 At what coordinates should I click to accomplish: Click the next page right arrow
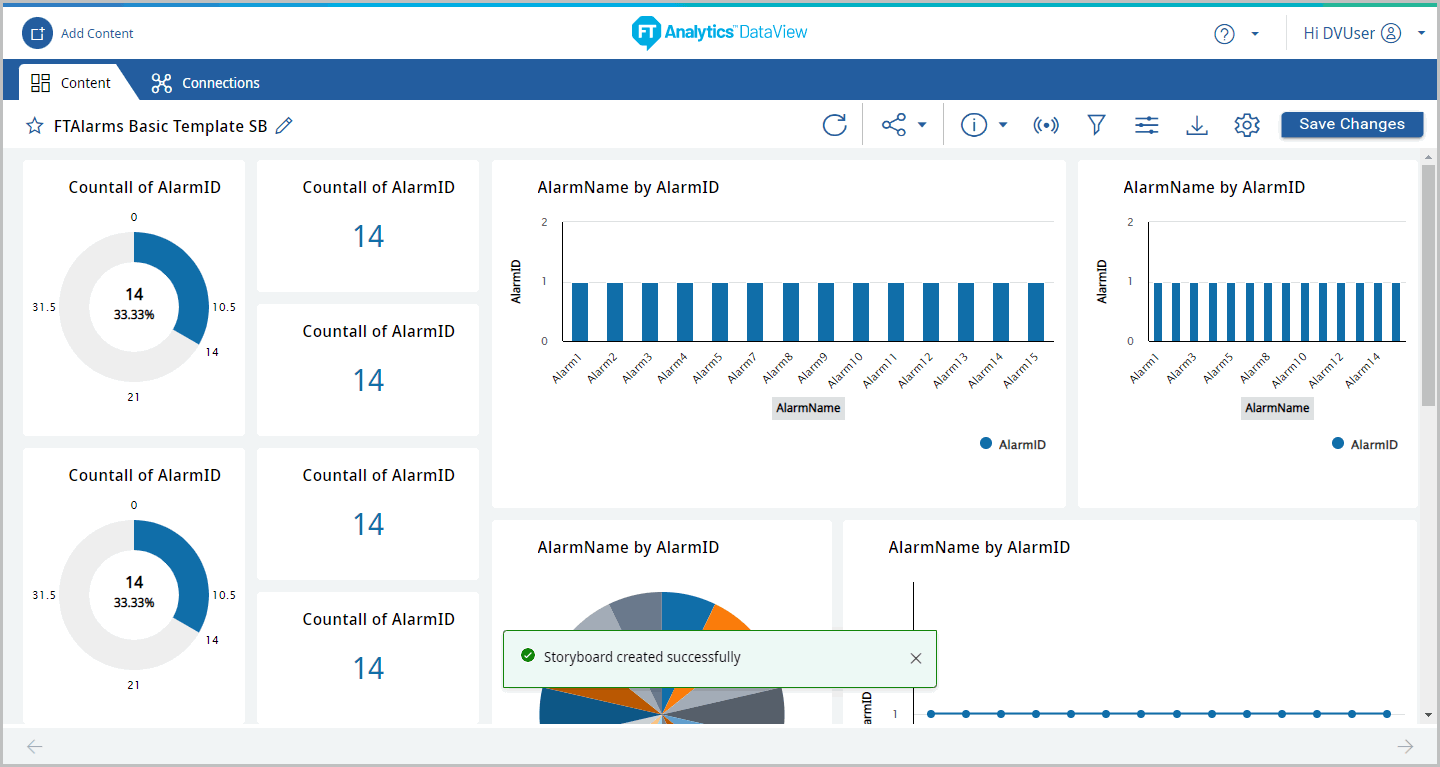[1405, 746]
